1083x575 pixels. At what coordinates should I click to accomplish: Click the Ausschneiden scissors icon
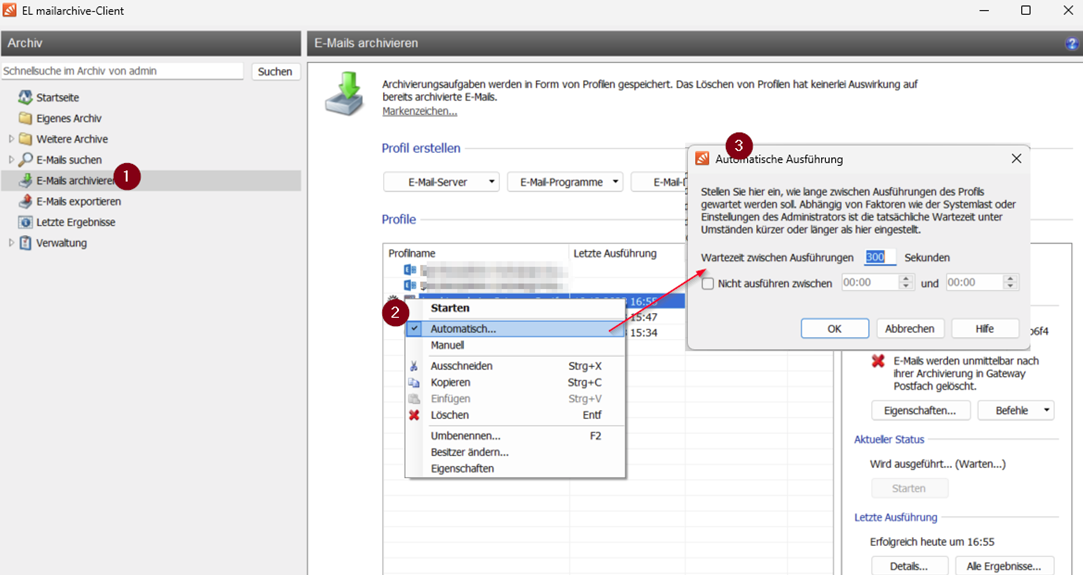tap(414, 366)
